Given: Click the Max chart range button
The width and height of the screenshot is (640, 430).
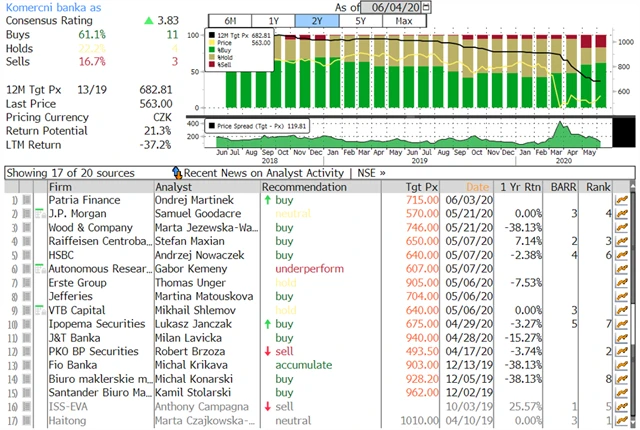Looking at the screenshot, I should tap(404, 20).
